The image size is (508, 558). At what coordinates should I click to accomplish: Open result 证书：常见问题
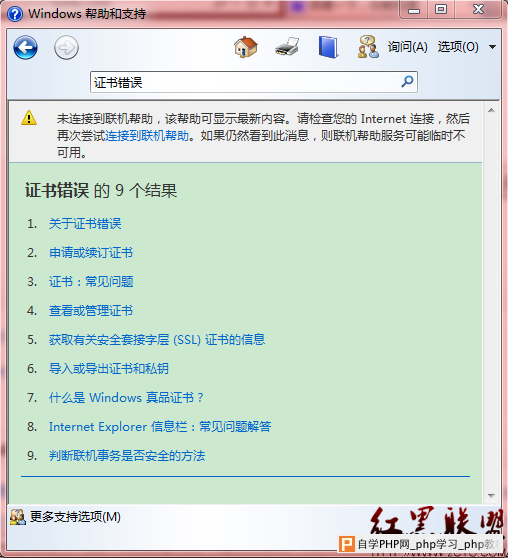[x=91, y=282]
